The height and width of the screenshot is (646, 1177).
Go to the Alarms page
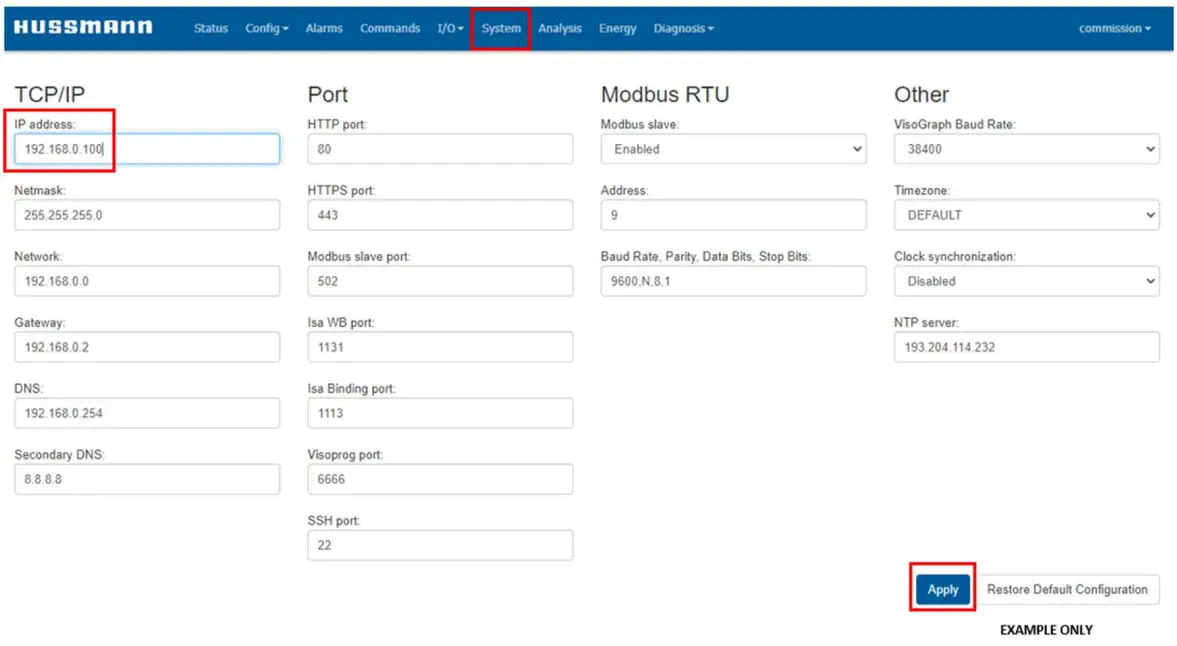(x=324, y=29)
